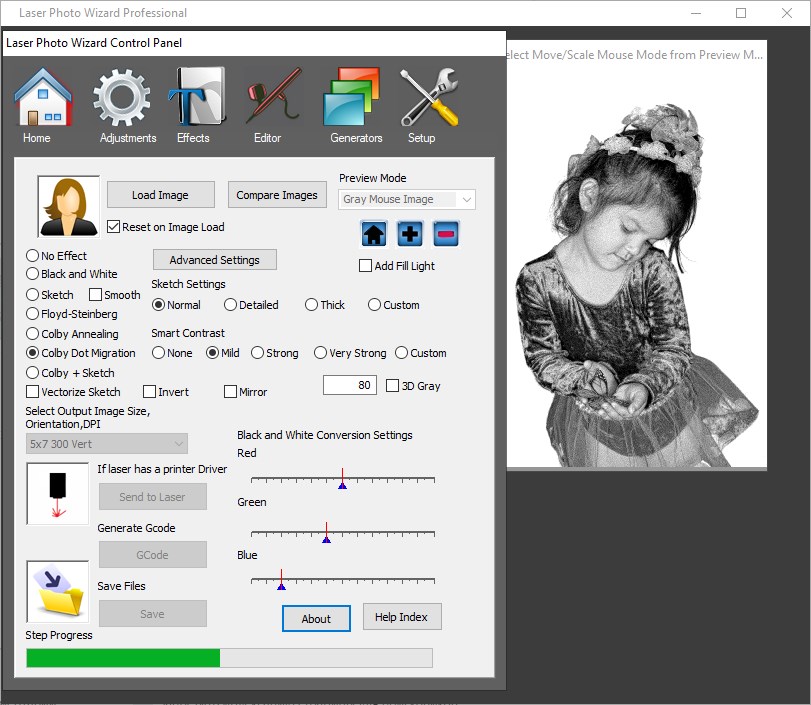Click the blue Home preview icon
Viewport: 811px width, 705px height.
tap(371, 232)
